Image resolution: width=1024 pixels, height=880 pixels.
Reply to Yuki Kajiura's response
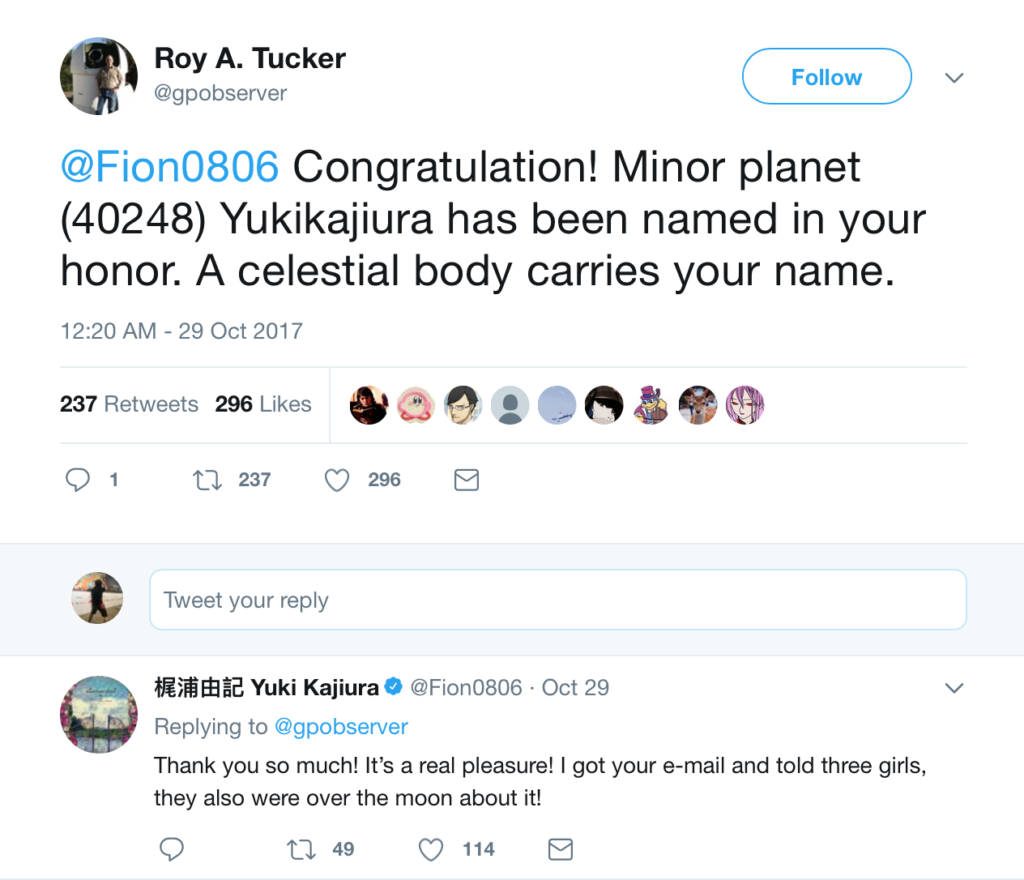(x=172, y=849)
